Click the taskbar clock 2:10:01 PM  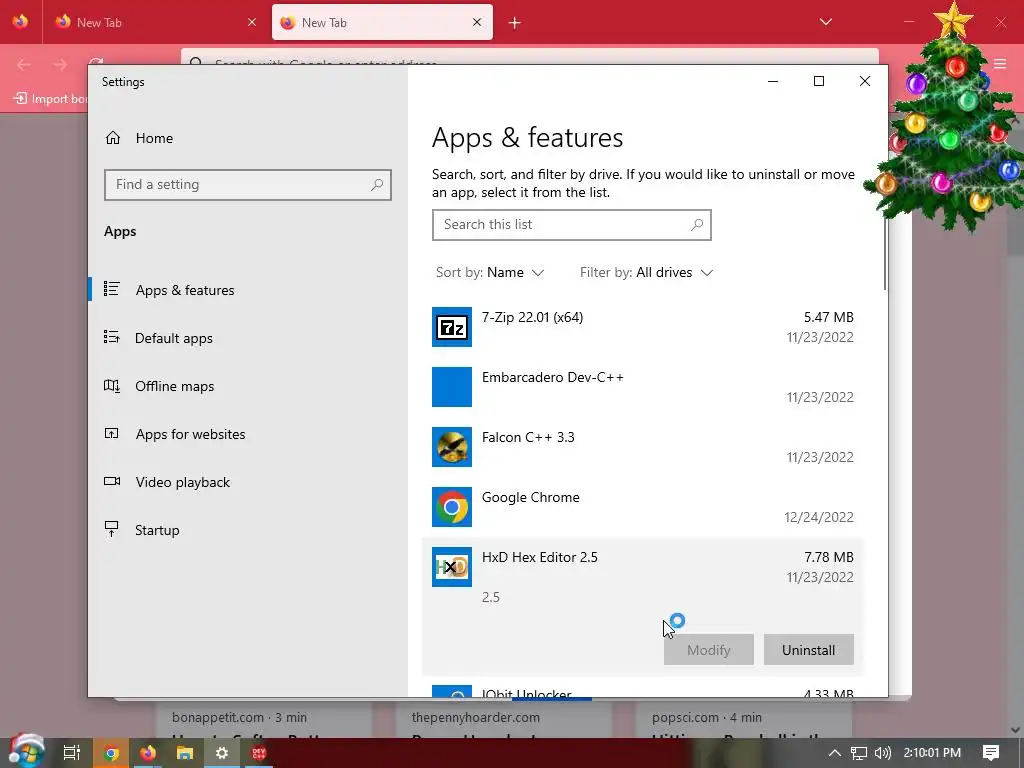932,753
